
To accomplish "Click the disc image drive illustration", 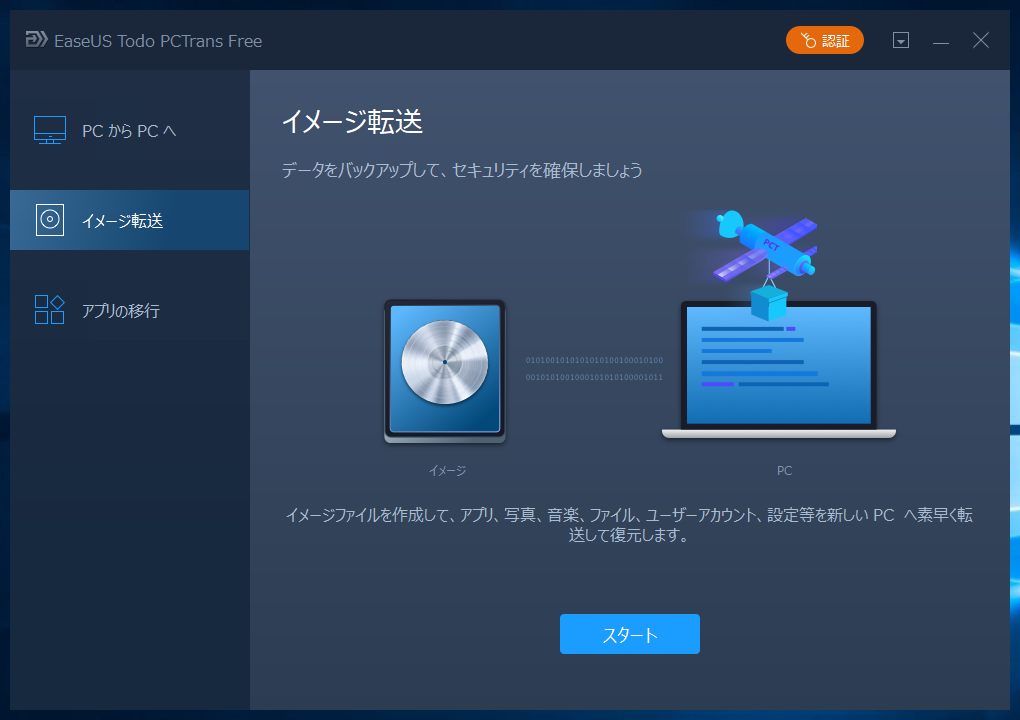I will 445,371.
